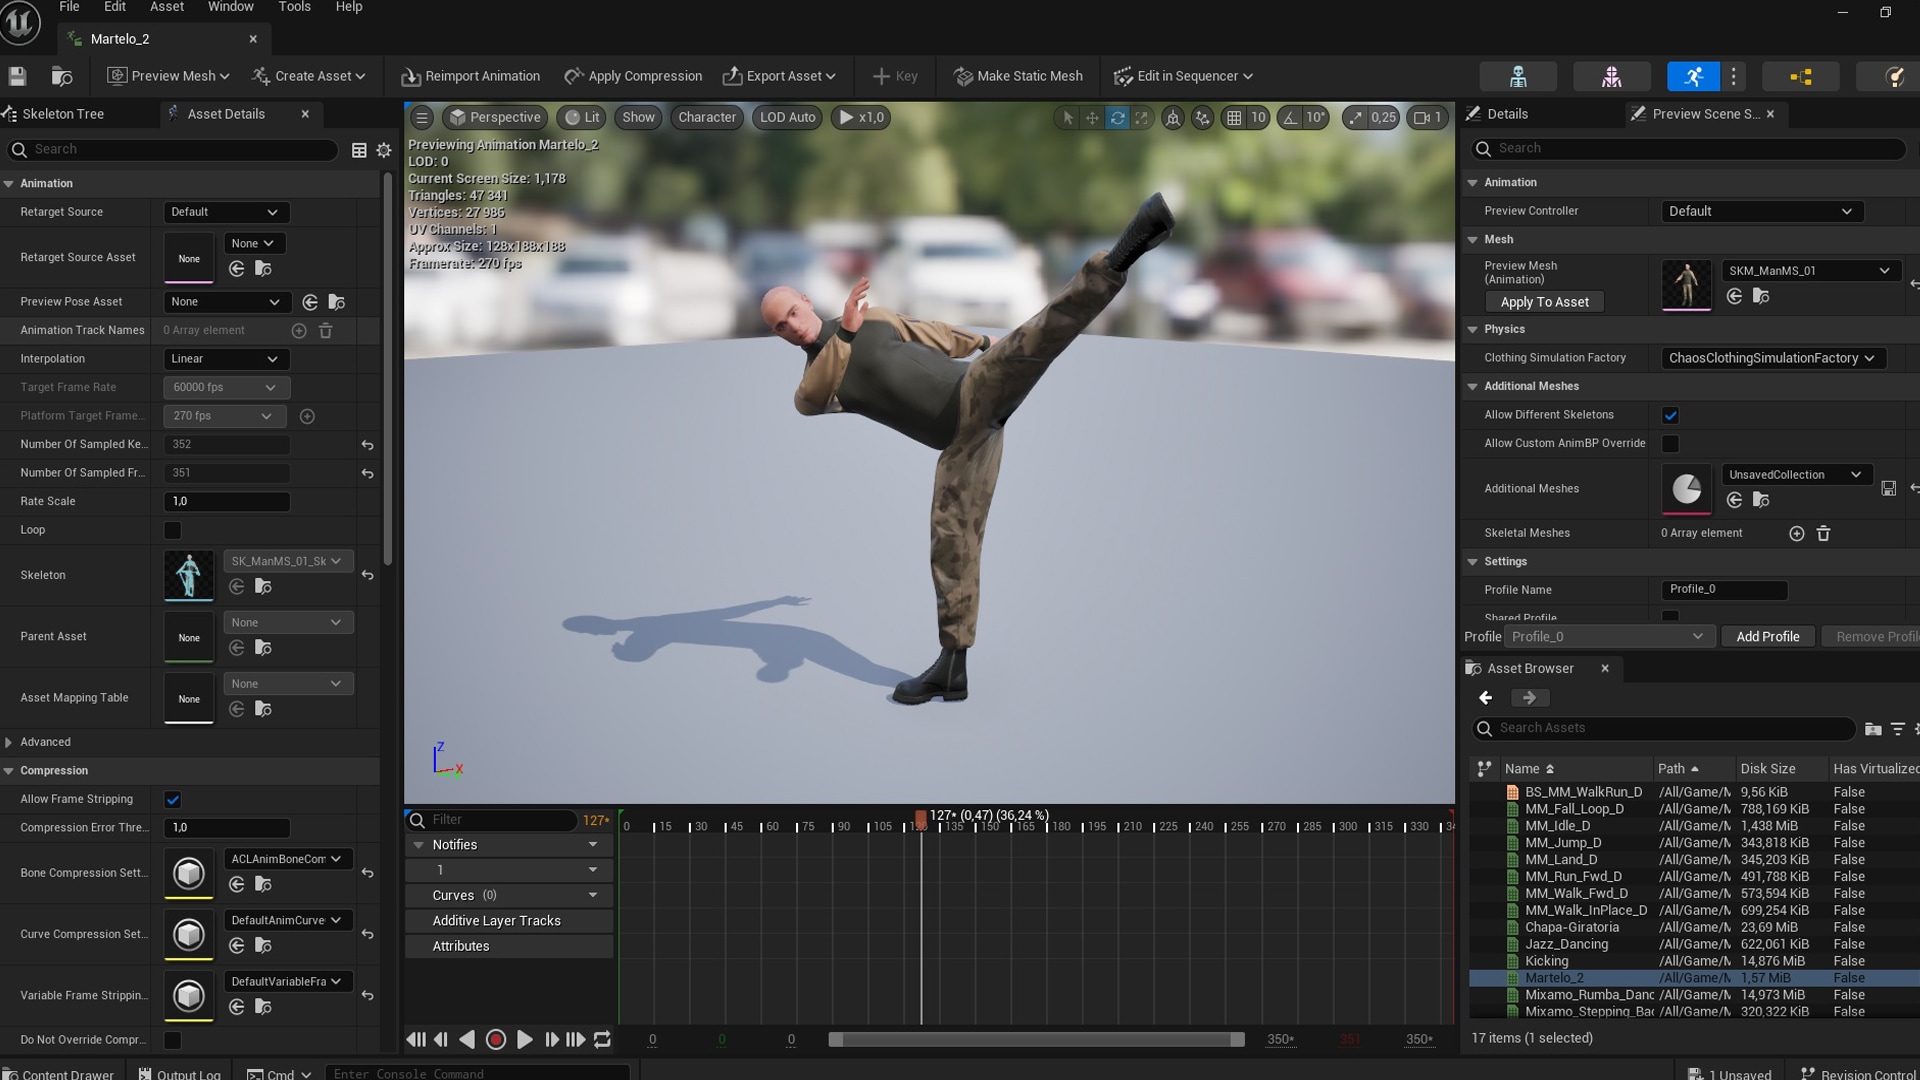
Task: Open the Skeleton editor mode
Action: 1518,76
